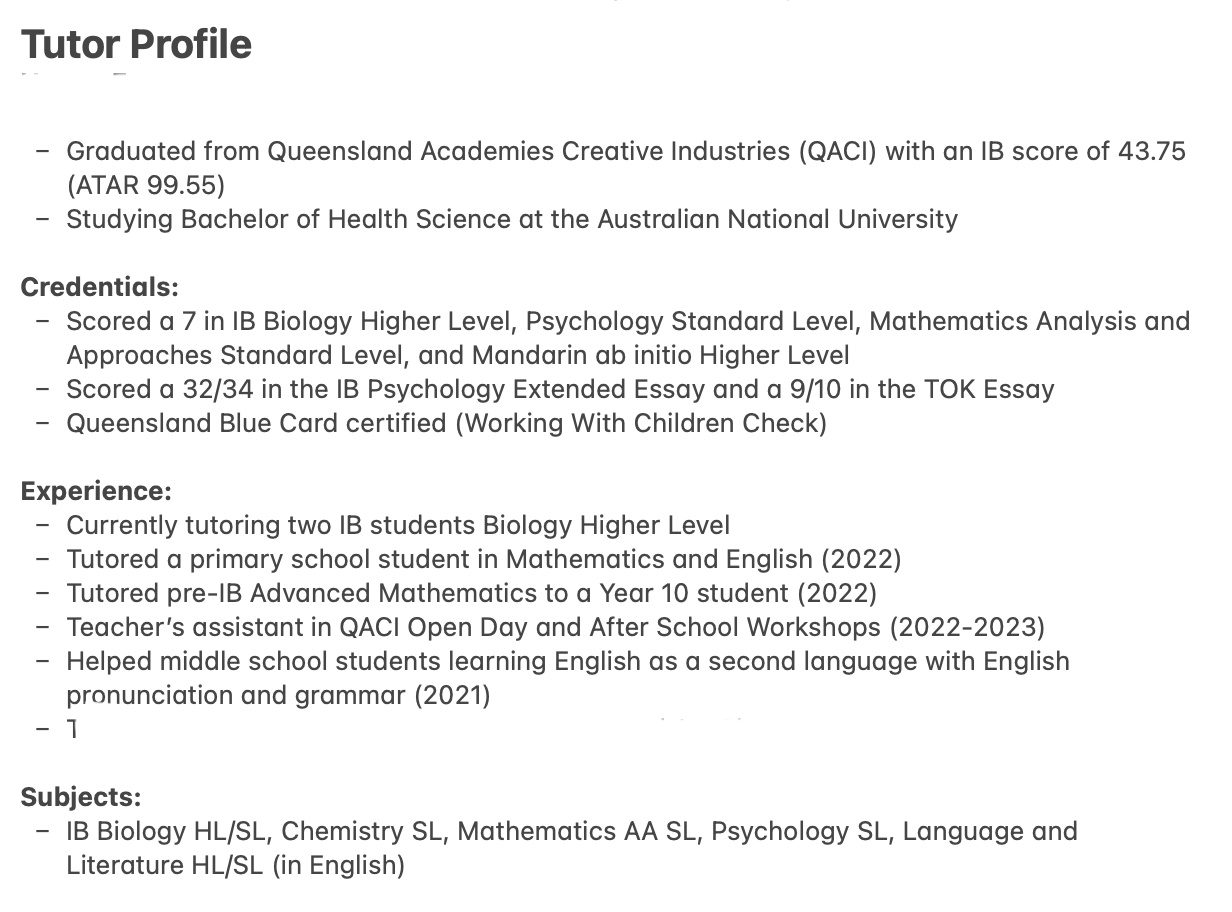The width and height of the screenshot is (1232, 912).
Task: Click the 'Literature HL/SL (in English)' text
Action: coord(235,865)
